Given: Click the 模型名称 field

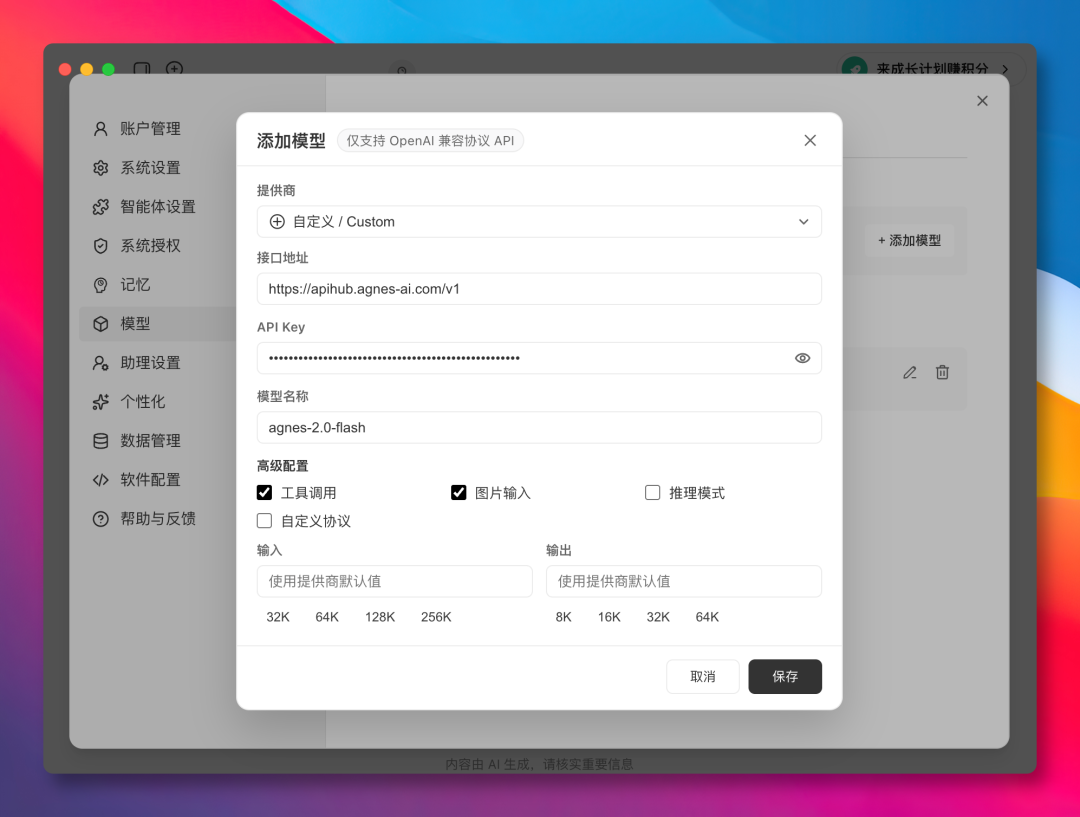Looking at the screenshot, I should (x=539, y=428).
